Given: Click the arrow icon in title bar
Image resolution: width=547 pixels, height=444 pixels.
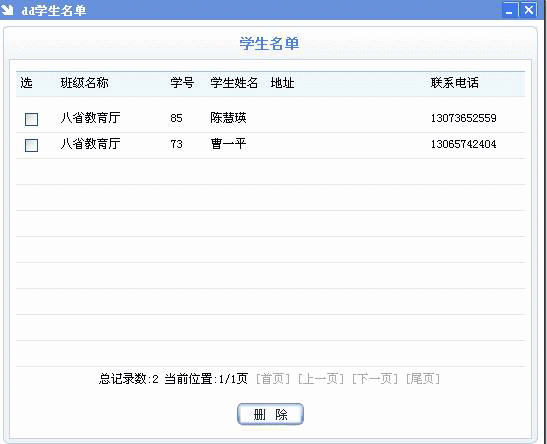Looking at the screenshot, I should pos(7,10).
